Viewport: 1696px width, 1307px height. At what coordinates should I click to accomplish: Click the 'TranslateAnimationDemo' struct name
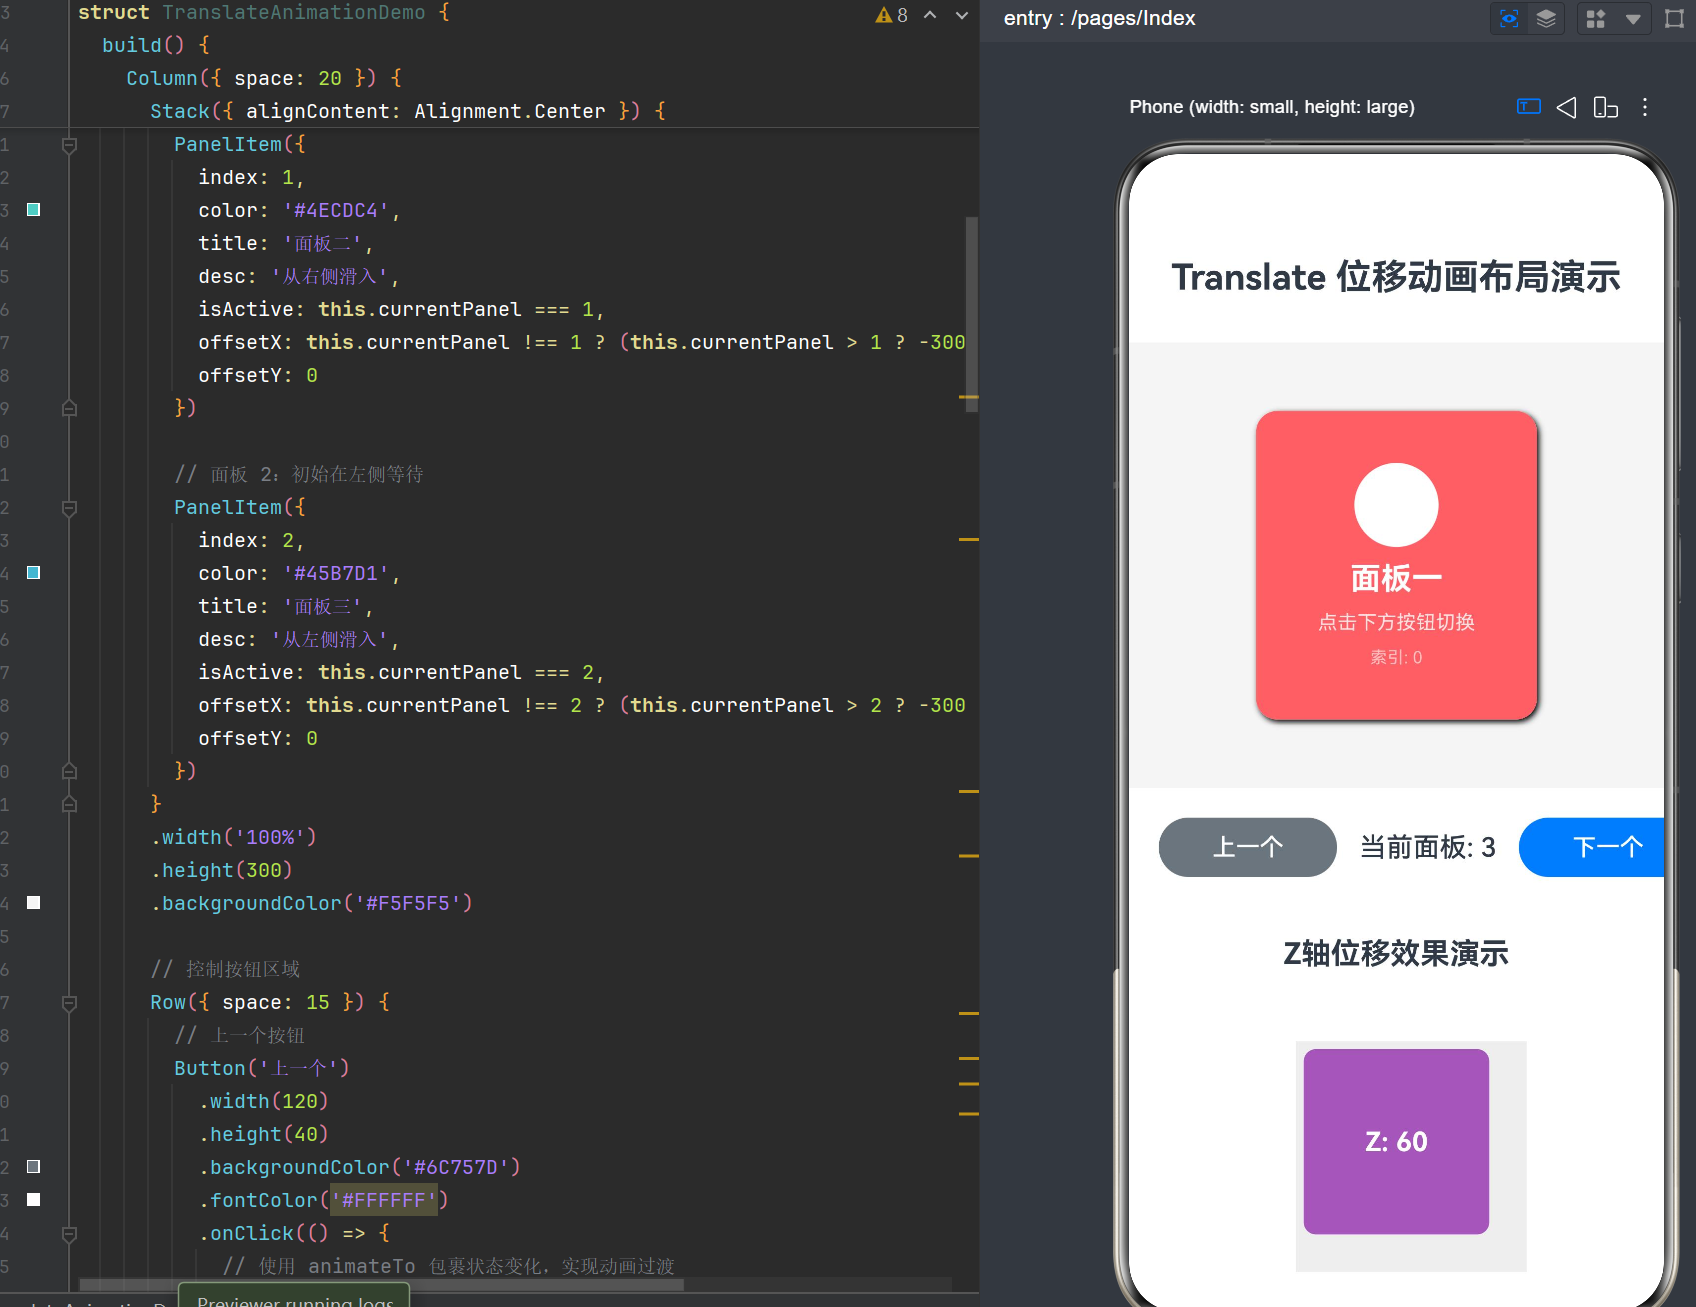[294, 13]
